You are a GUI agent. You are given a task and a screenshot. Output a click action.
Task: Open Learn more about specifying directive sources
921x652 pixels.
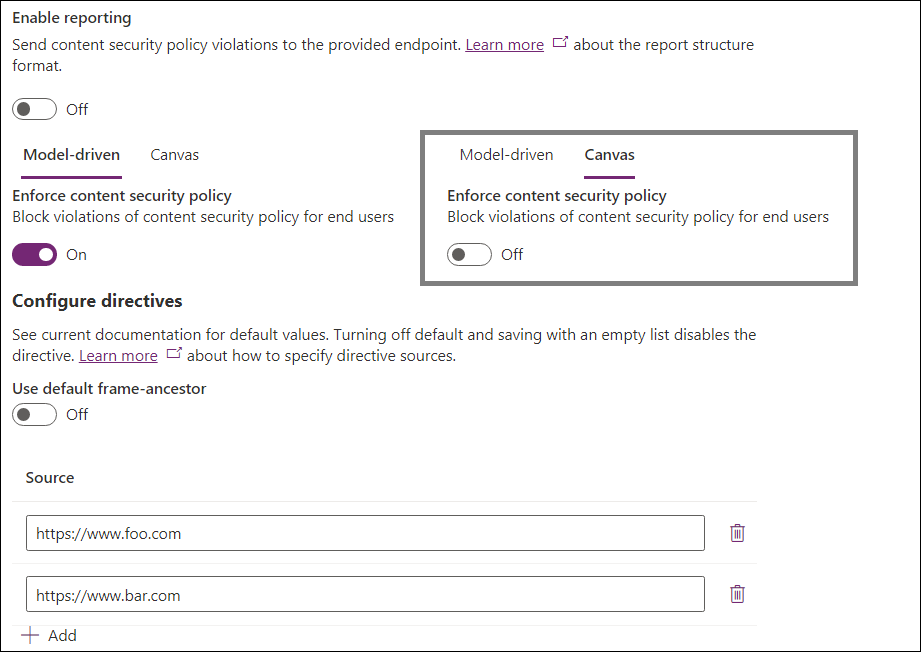(x=118, y=355)
